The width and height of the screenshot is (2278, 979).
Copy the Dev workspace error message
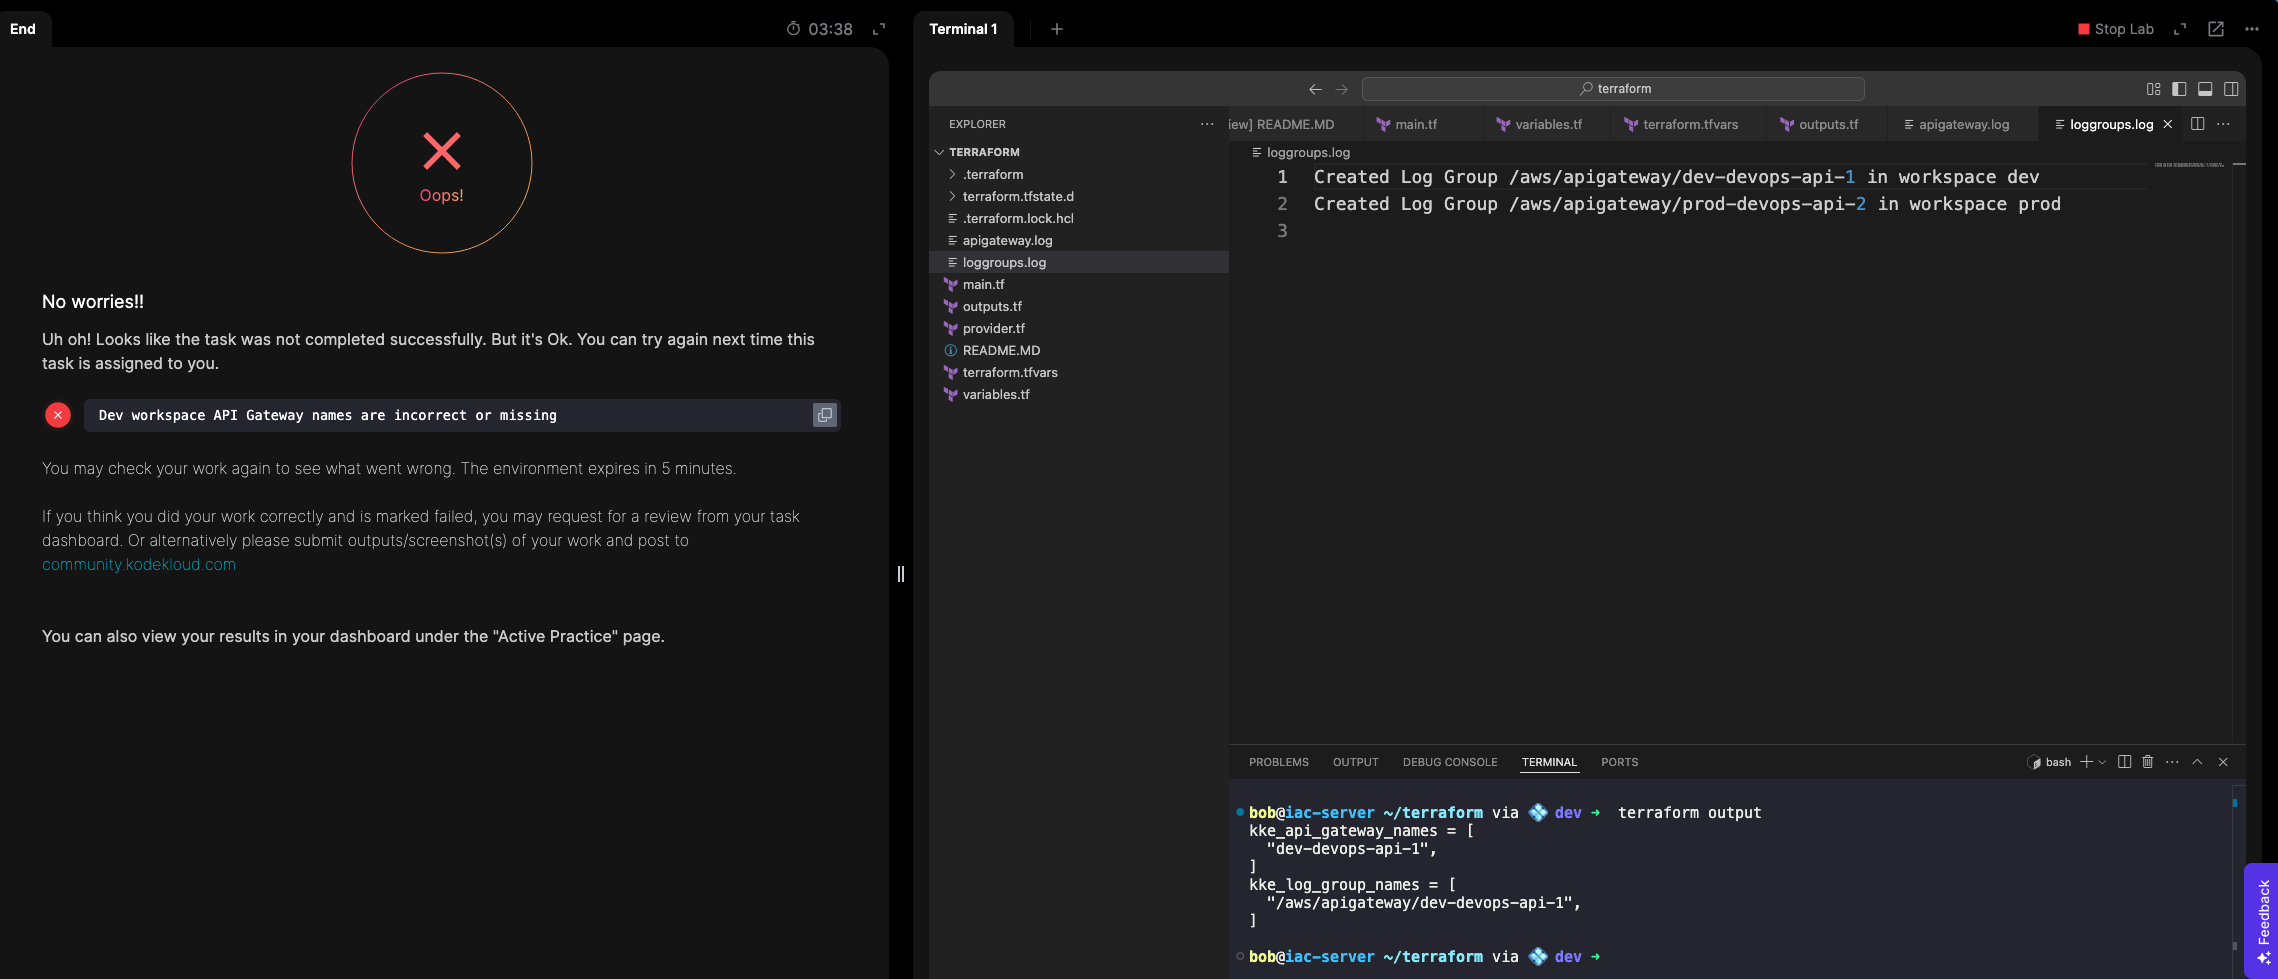pyautogui.click(x=824, y=415)
